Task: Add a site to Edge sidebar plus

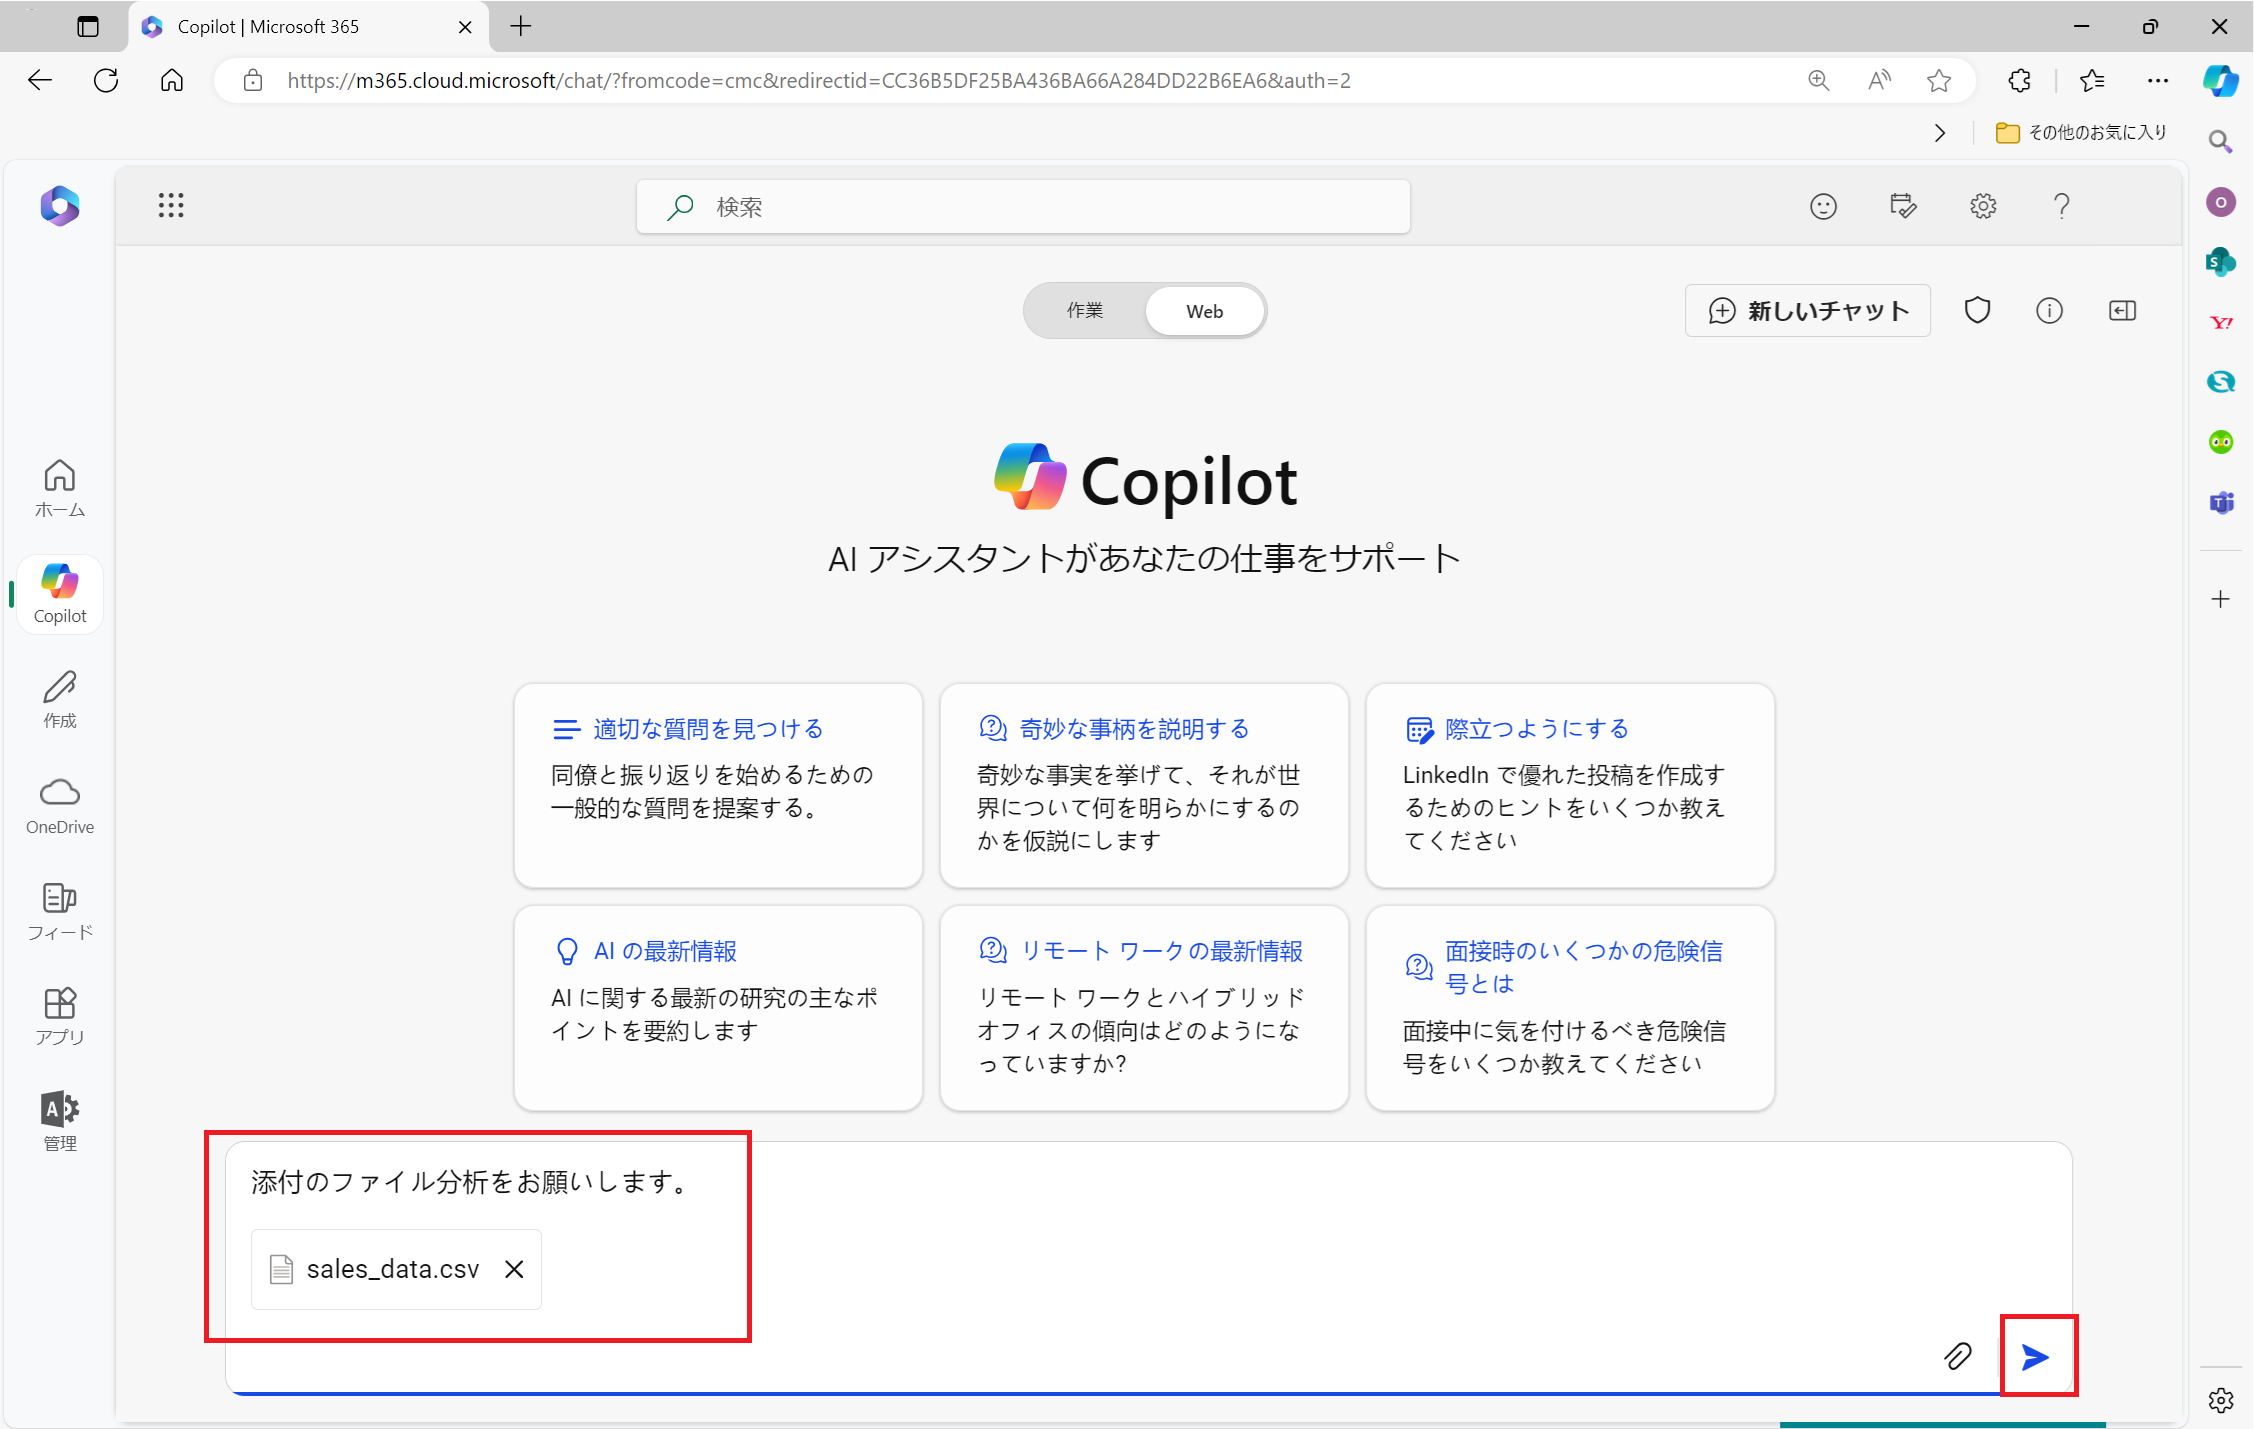Action: point(2221,599)
